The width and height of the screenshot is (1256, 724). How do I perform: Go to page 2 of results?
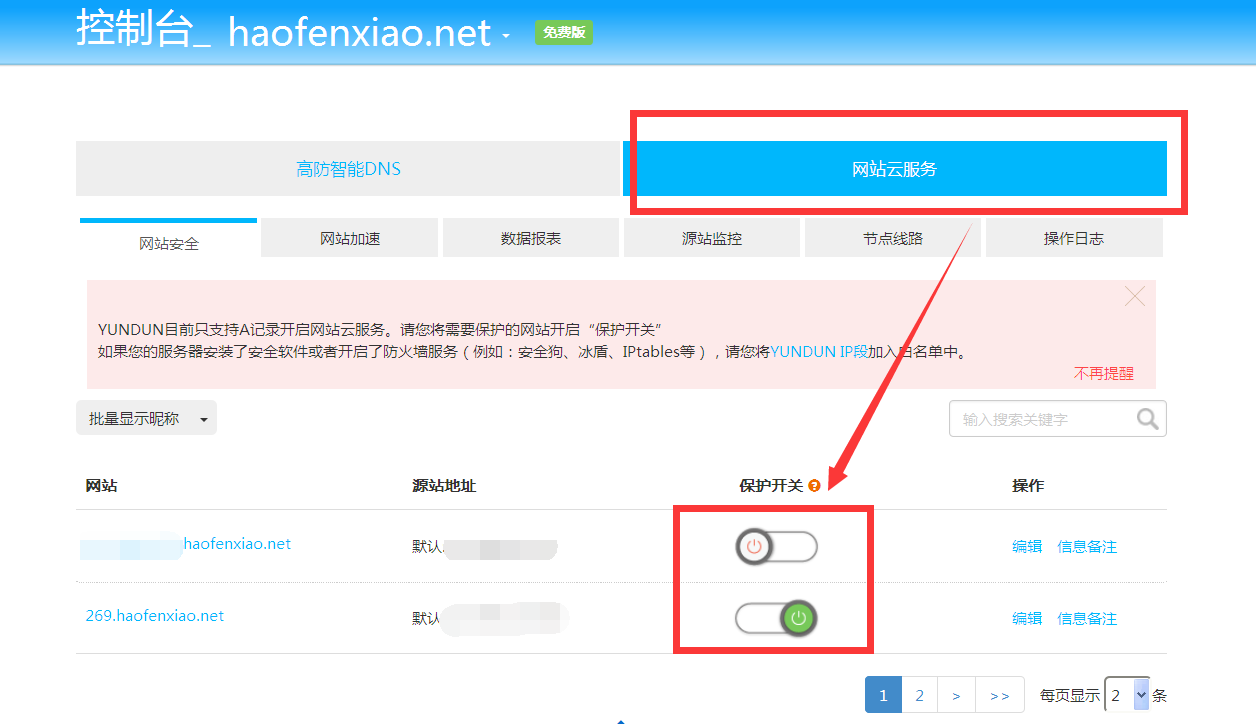pos(919,695)
